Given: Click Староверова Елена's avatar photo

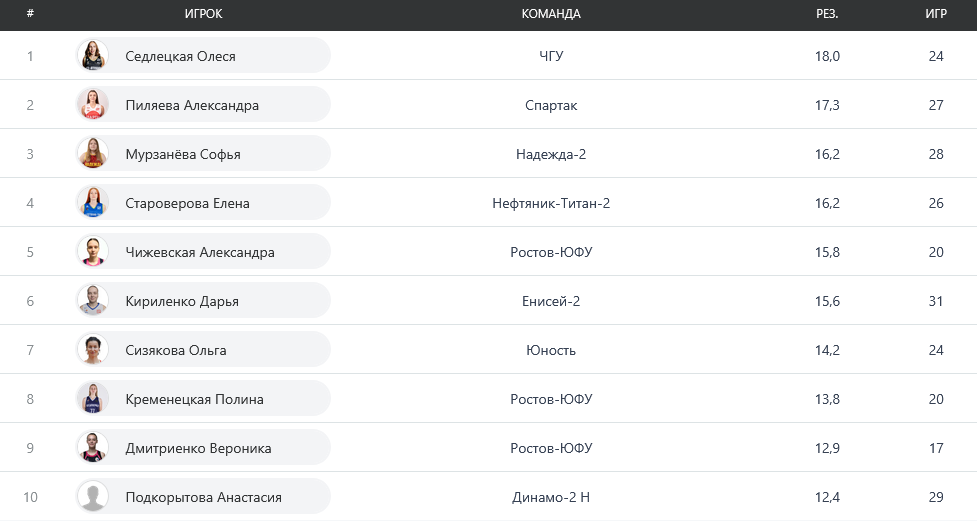Looking at the screenshot, I should 93,203.
